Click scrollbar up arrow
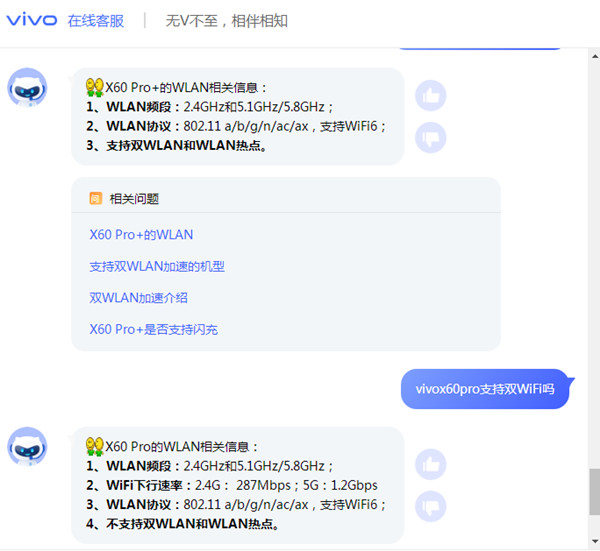 (595, 56)
